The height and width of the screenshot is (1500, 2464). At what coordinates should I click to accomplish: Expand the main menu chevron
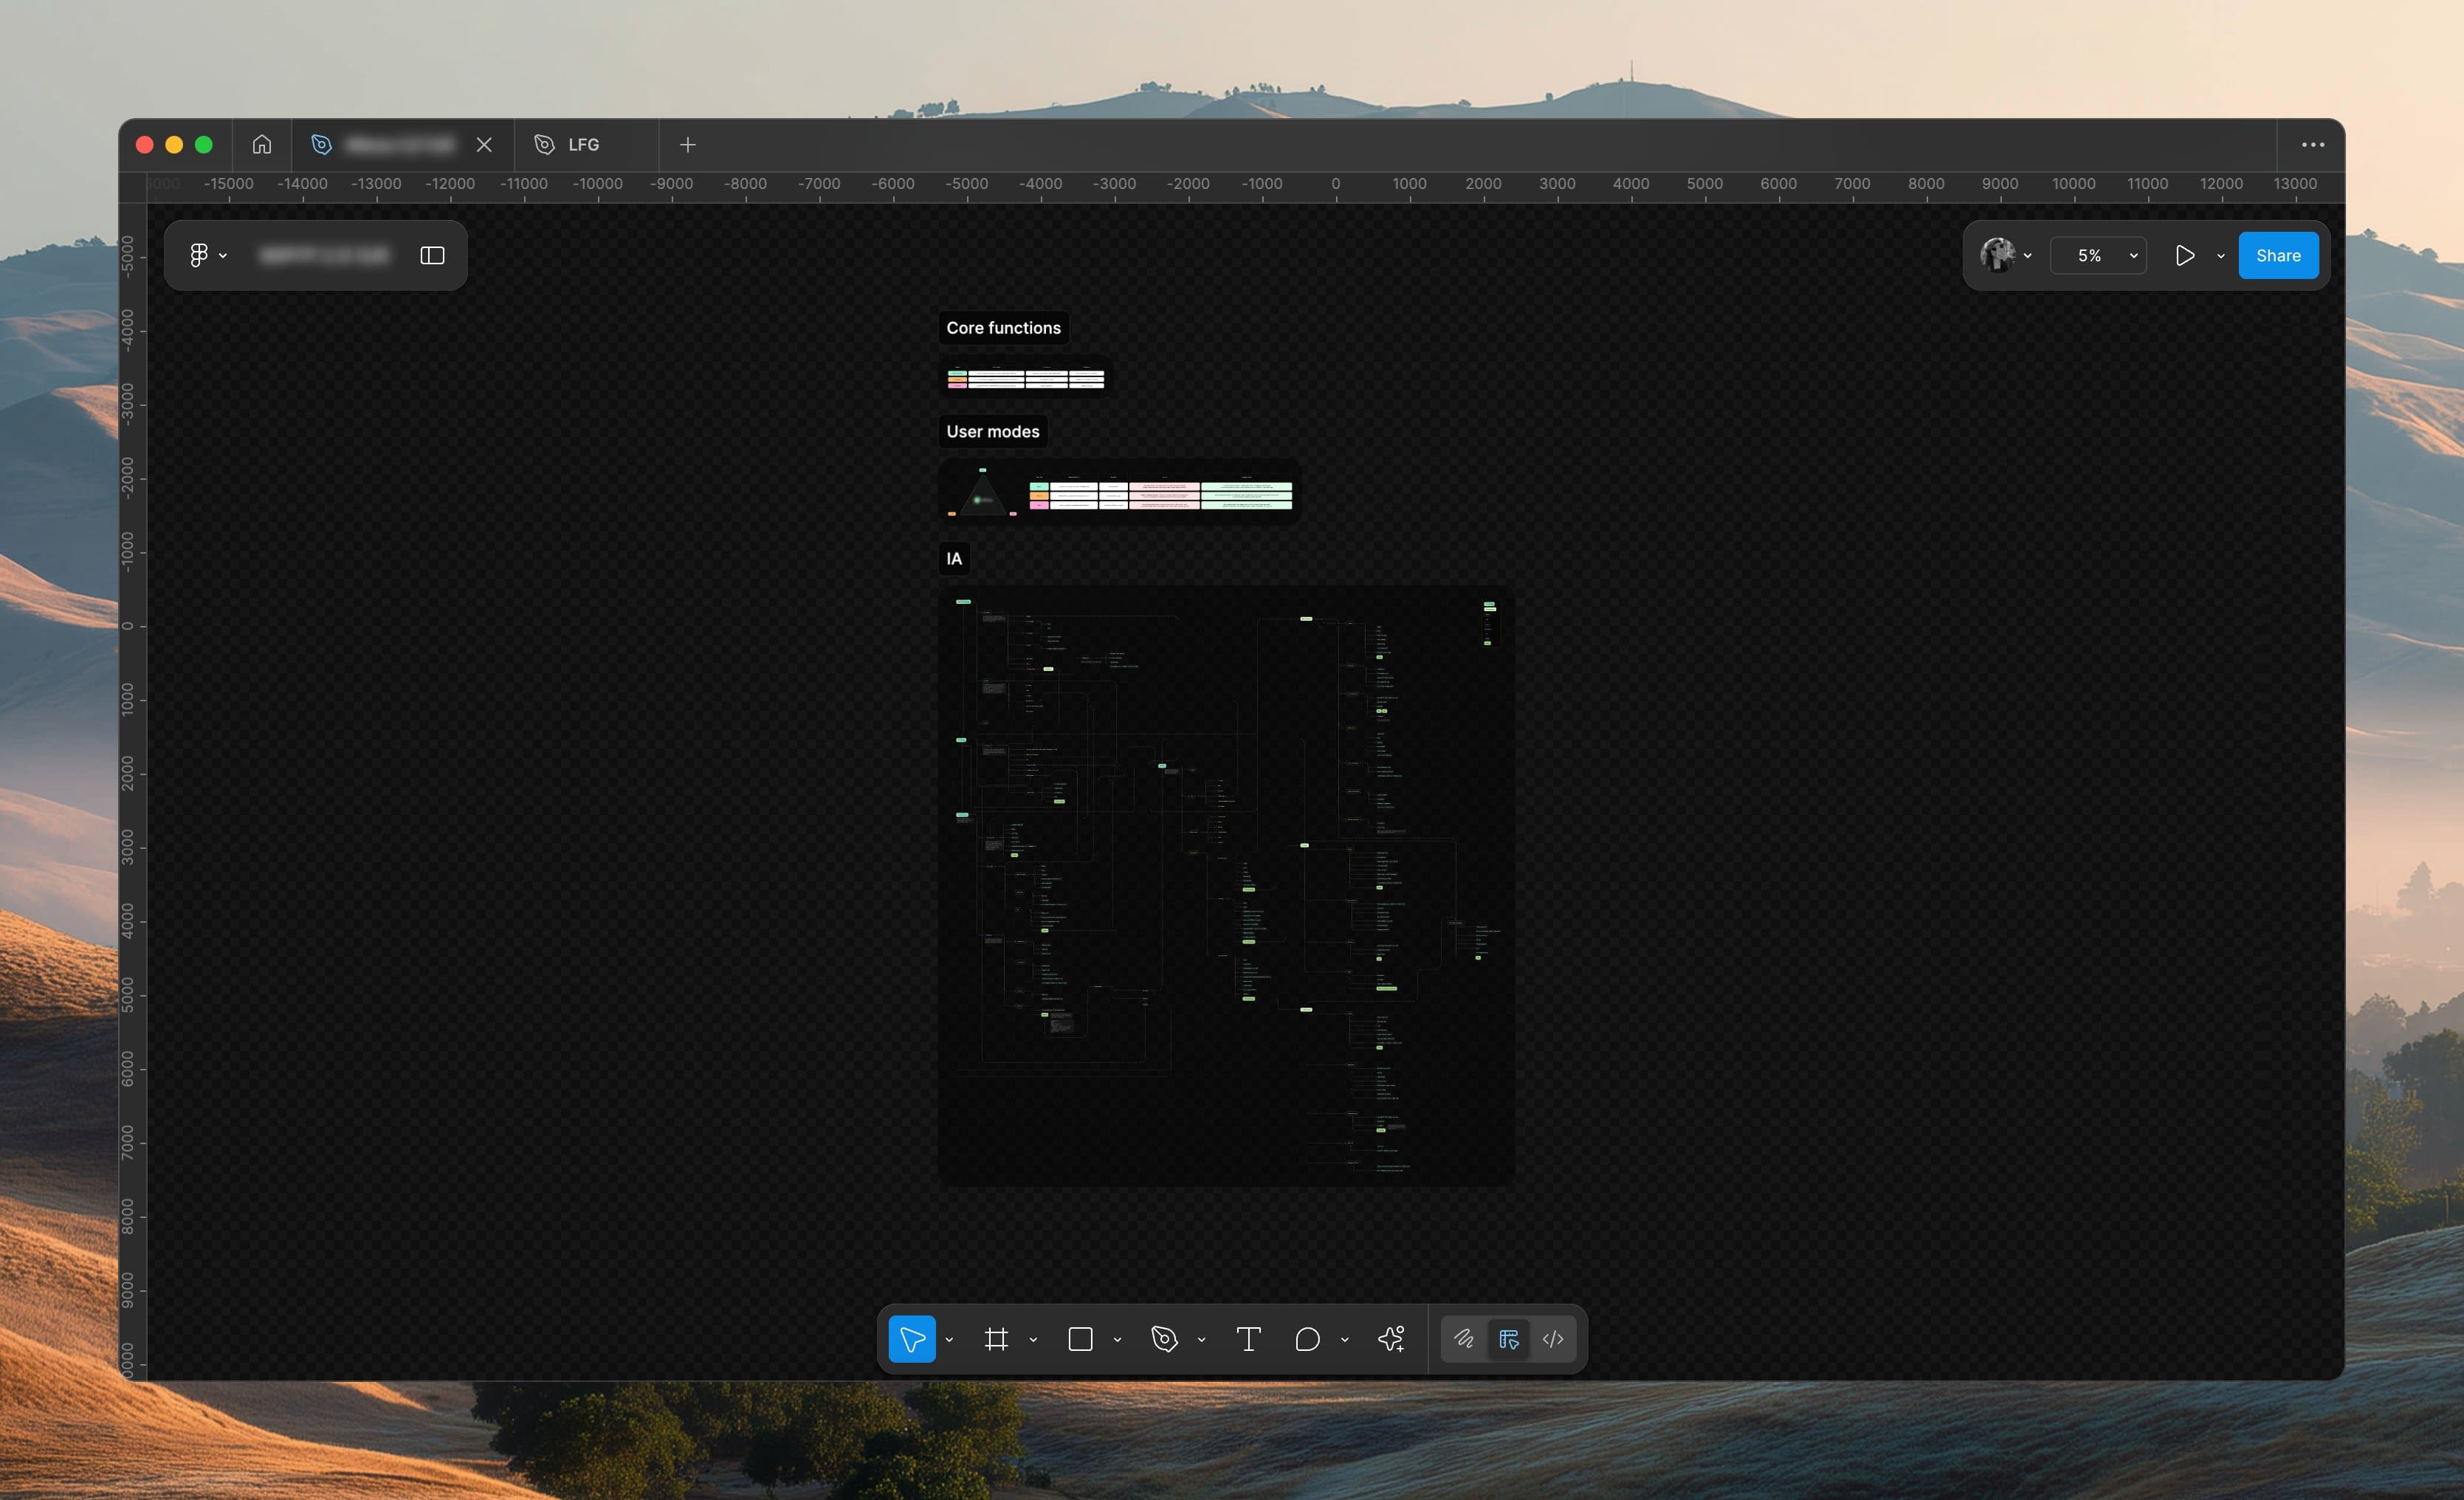[223, 256]
